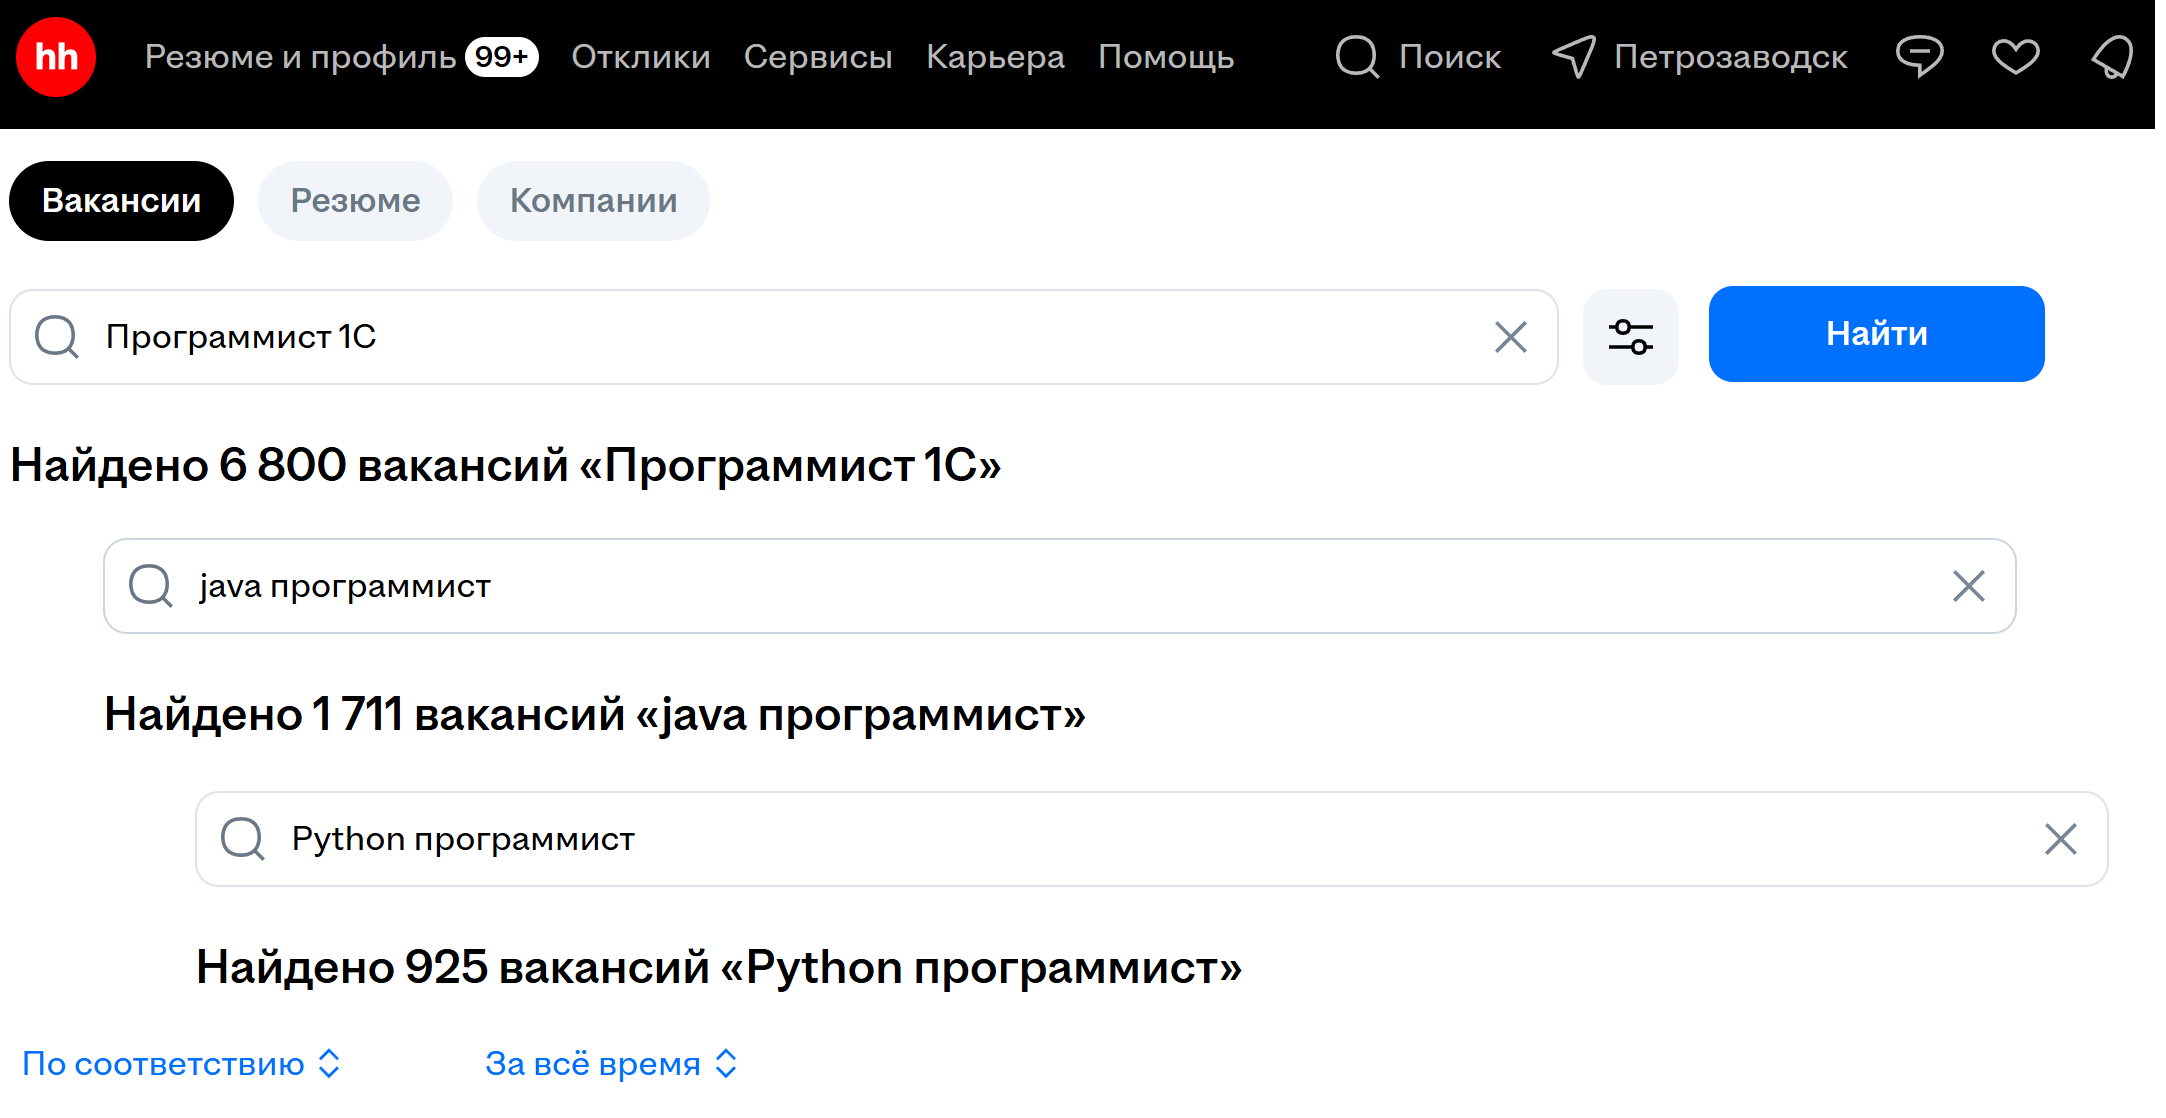Switch to the Компании tab
Image resolution: width=2166 pixels, height=1118 pixels.
pyautogui.click(x=593, y=201)
